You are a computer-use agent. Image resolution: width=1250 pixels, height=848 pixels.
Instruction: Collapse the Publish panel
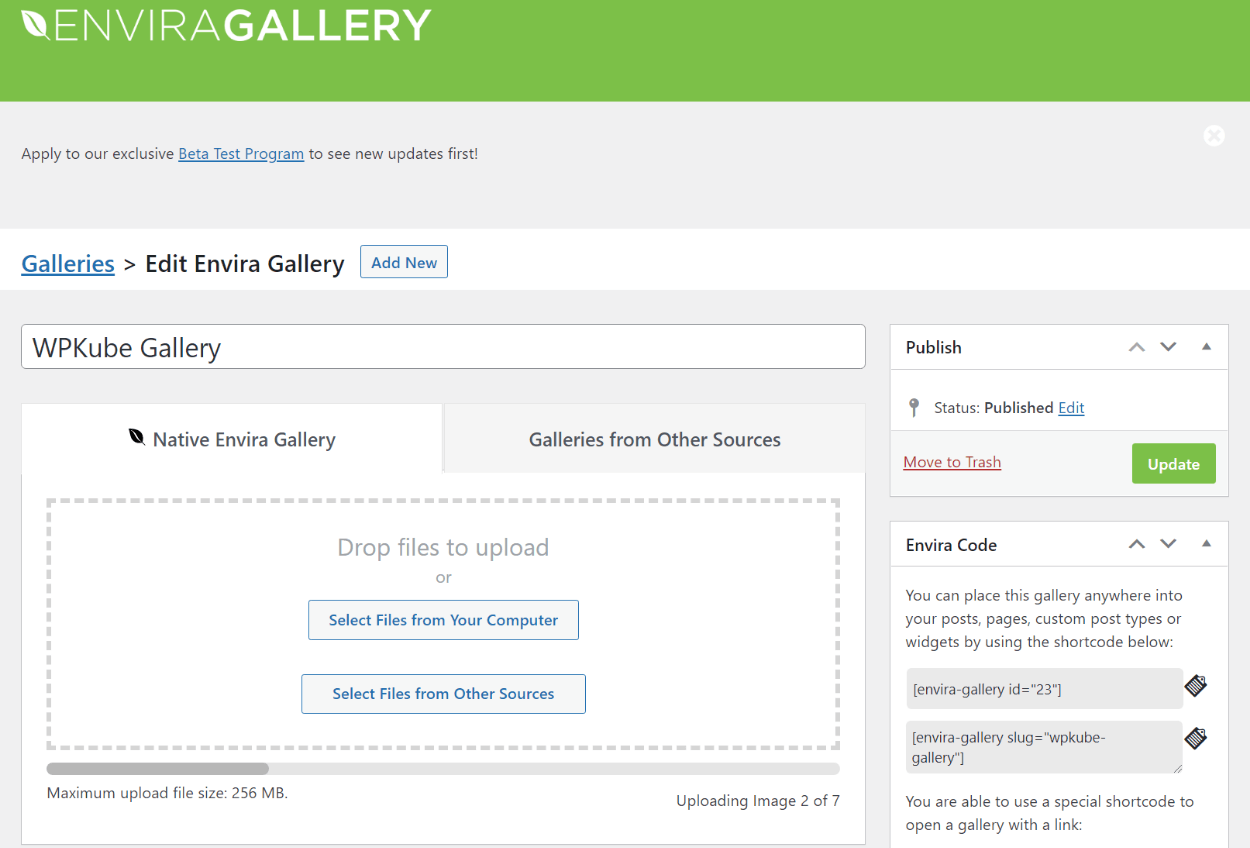(x=1206, y=347)
